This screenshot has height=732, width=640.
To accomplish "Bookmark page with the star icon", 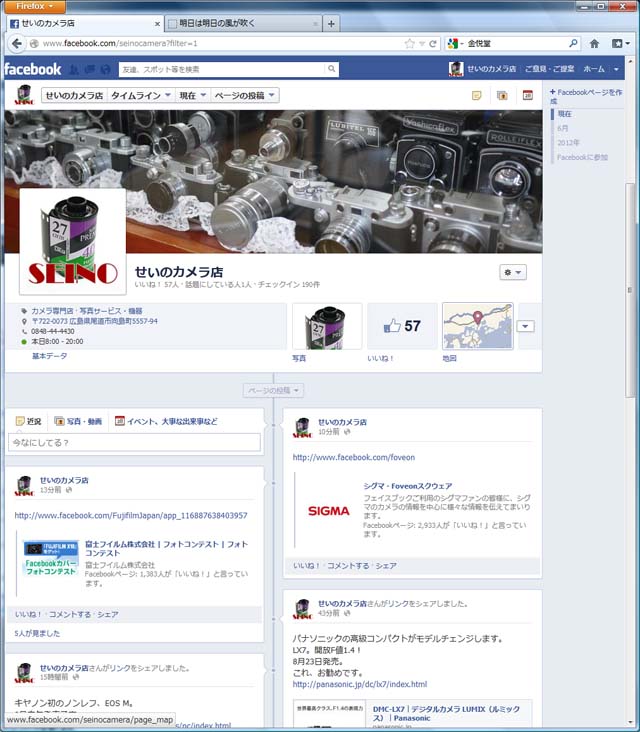I will [409, 43].
